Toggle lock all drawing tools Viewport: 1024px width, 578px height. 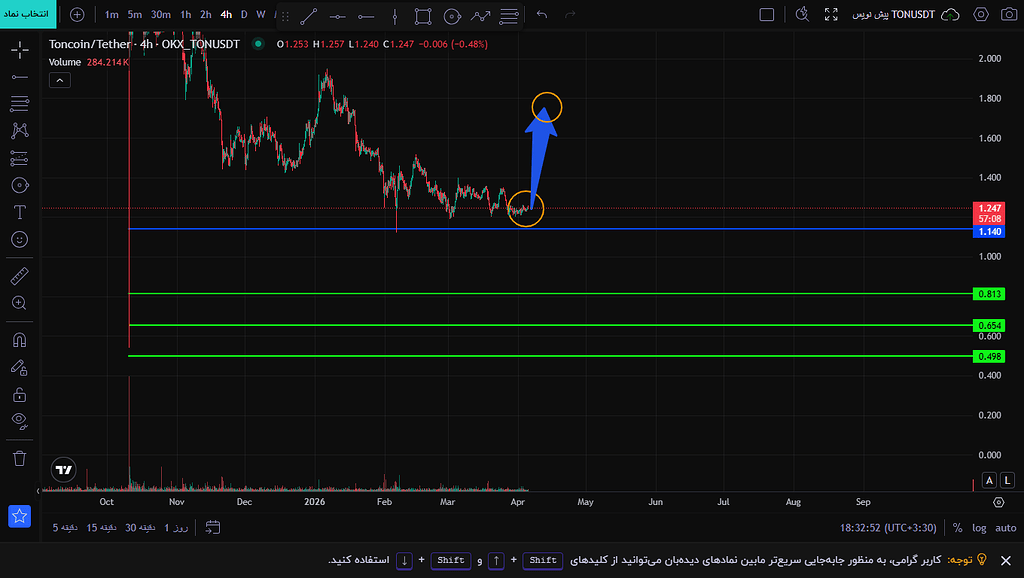20,394
